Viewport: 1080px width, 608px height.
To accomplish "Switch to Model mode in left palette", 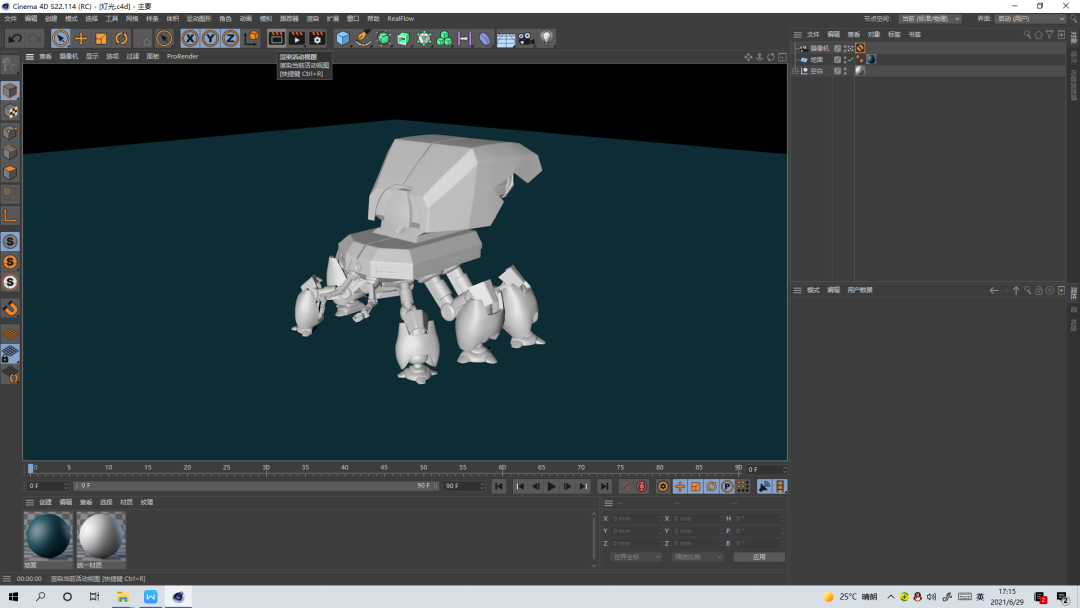I will coord(10,91).
